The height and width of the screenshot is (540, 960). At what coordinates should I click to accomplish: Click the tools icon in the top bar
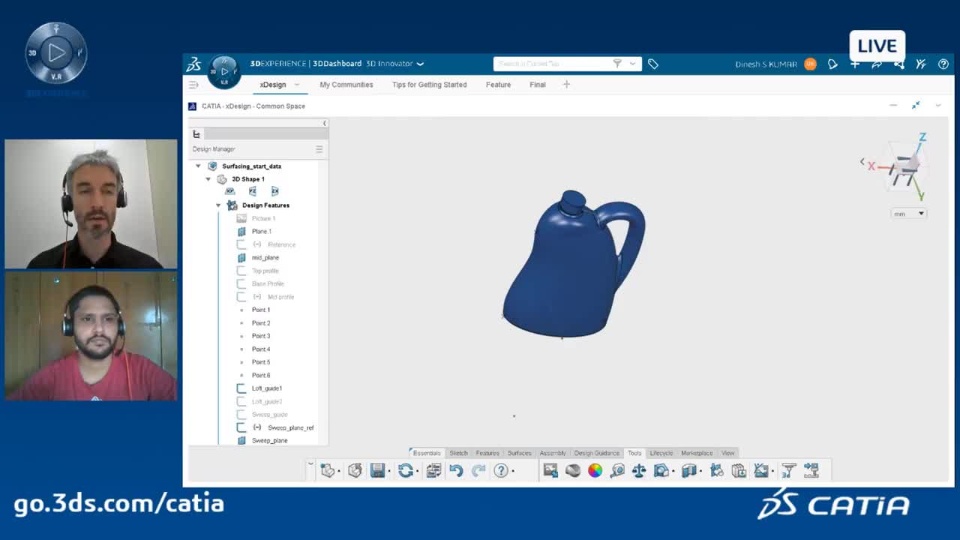[x=921, y=64]
